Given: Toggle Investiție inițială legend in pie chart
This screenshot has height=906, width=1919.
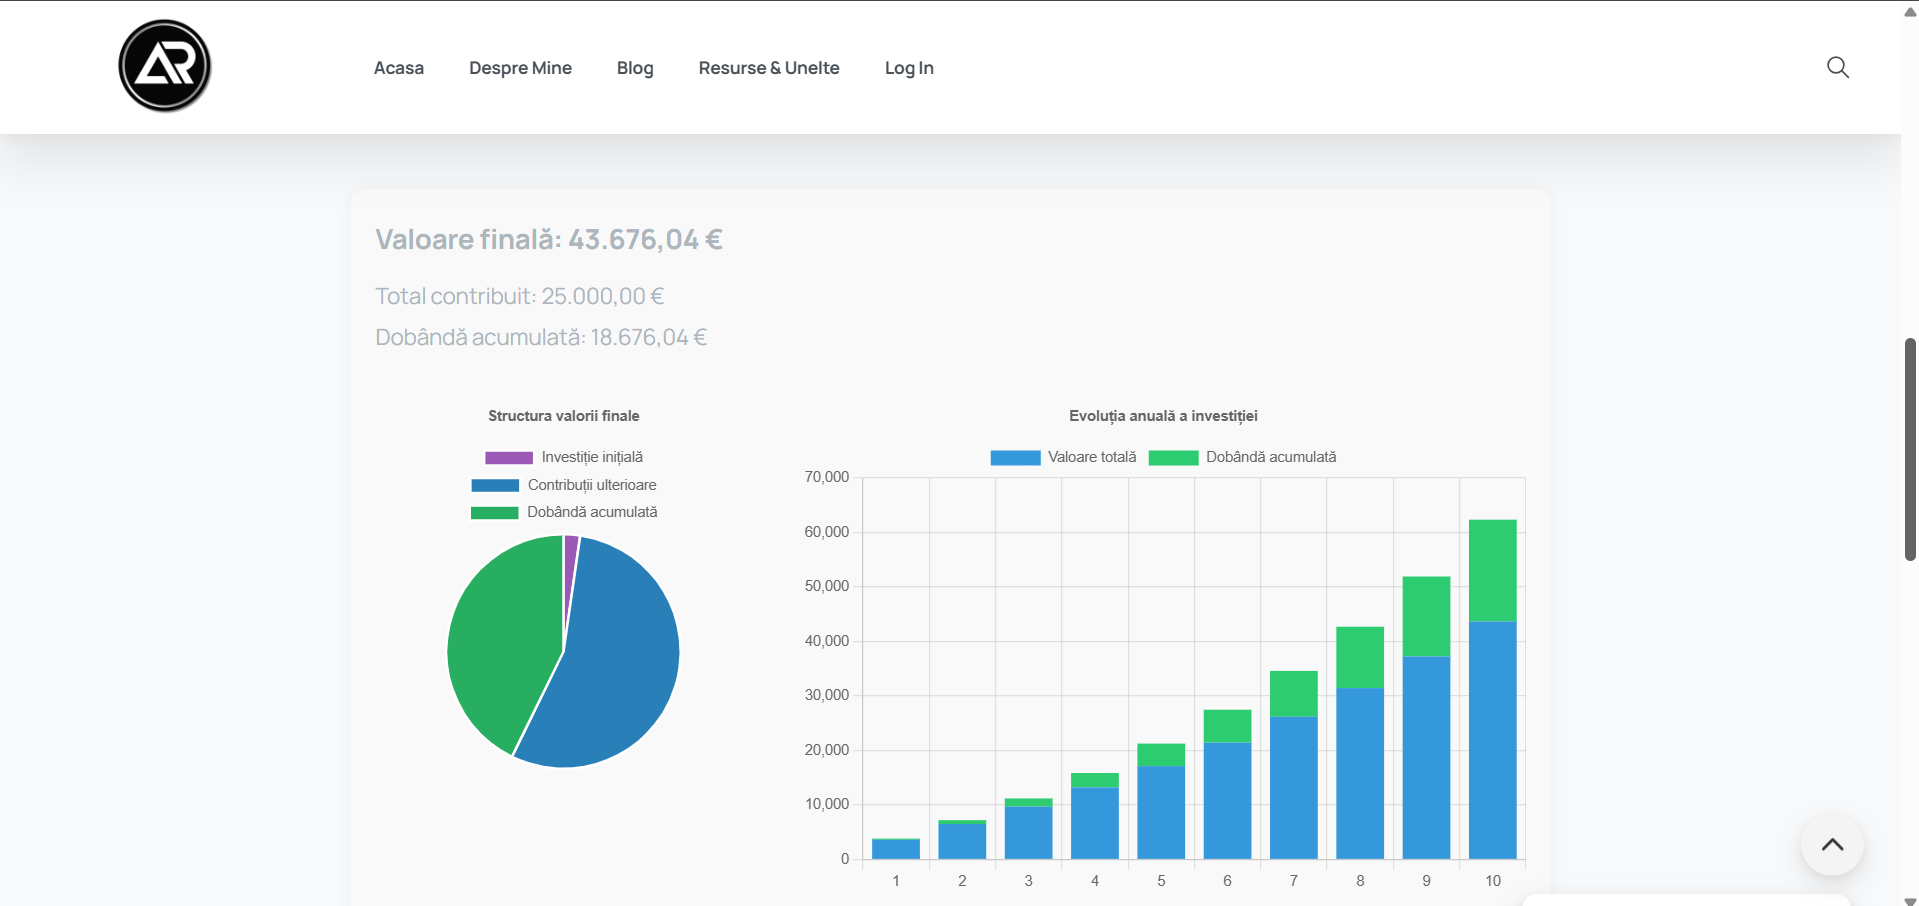Looking at the screenshot, I should (592, 457).
